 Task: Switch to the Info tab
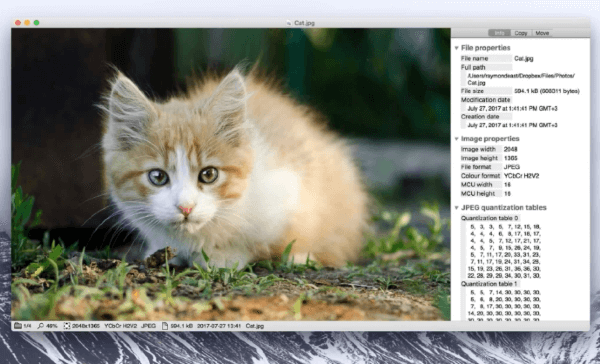(x=499, y=33)
